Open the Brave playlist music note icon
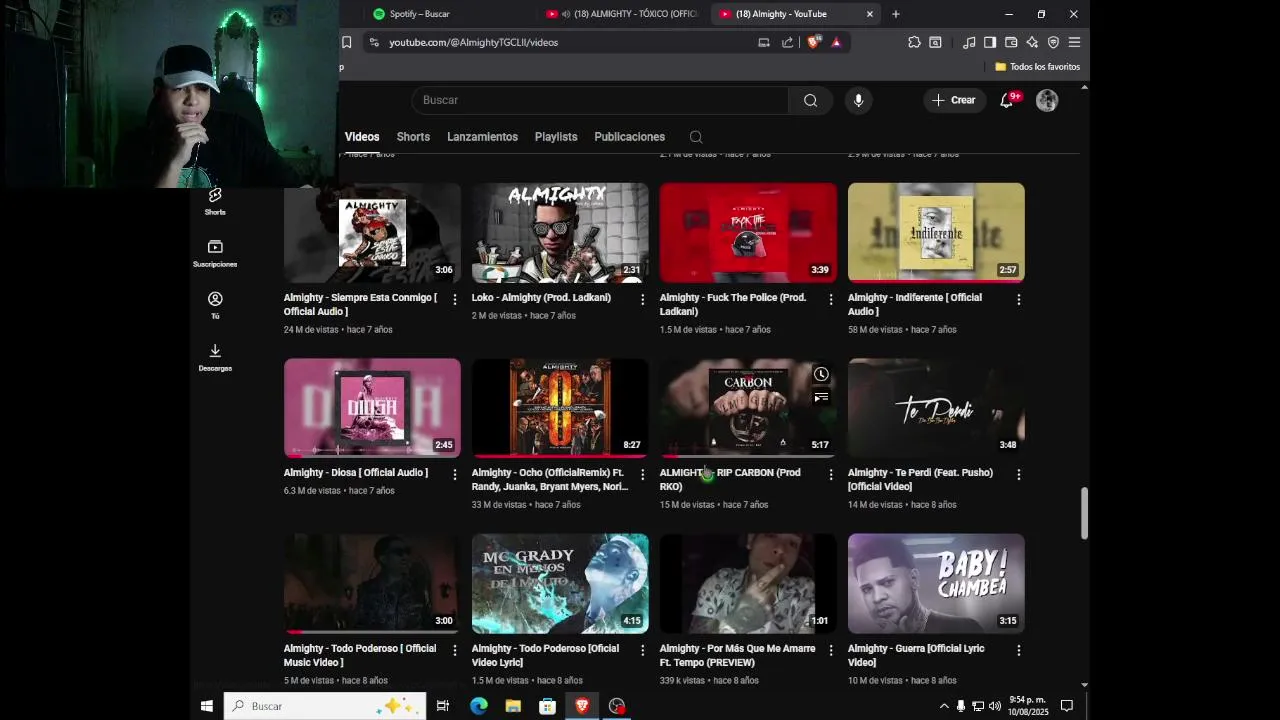The height and width of the screenshot is (720, 1280). [969, 42]
